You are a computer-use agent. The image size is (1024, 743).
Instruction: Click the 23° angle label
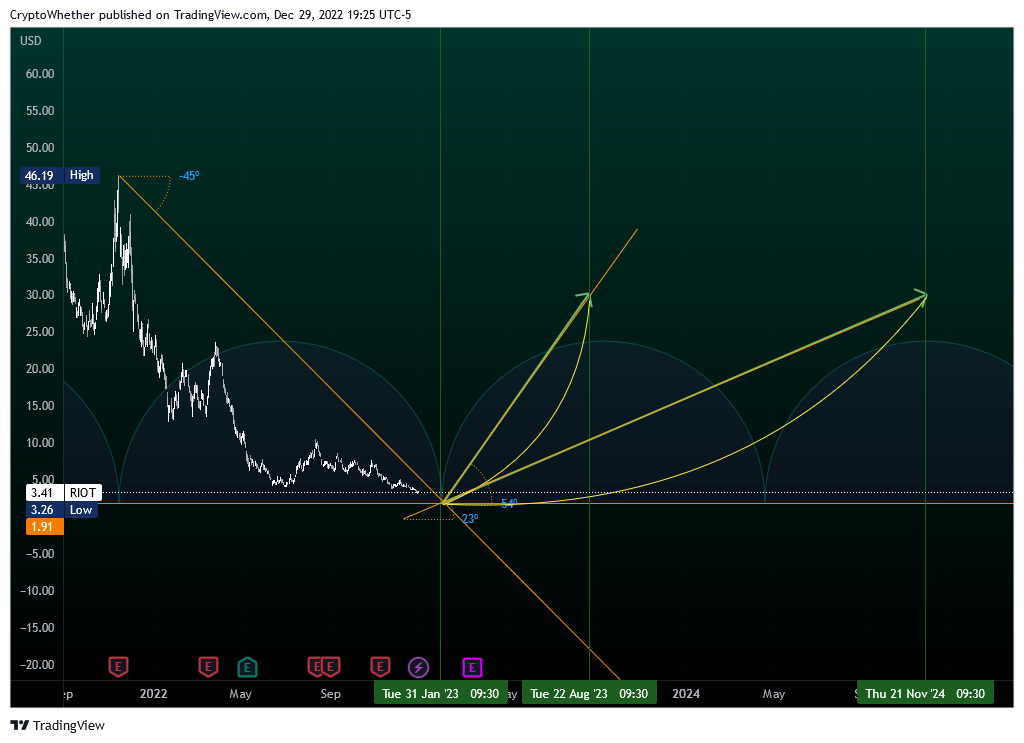click(470, 518)
